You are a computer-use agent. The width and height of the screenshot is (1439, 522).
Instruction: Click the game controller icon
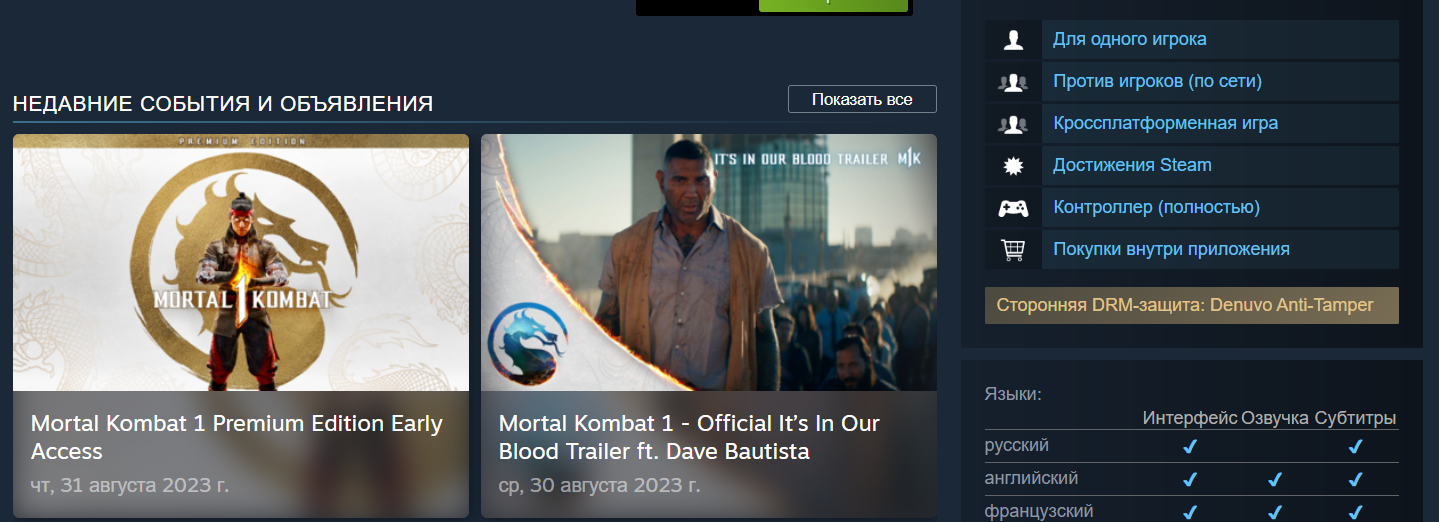[x=1013, y=208]
